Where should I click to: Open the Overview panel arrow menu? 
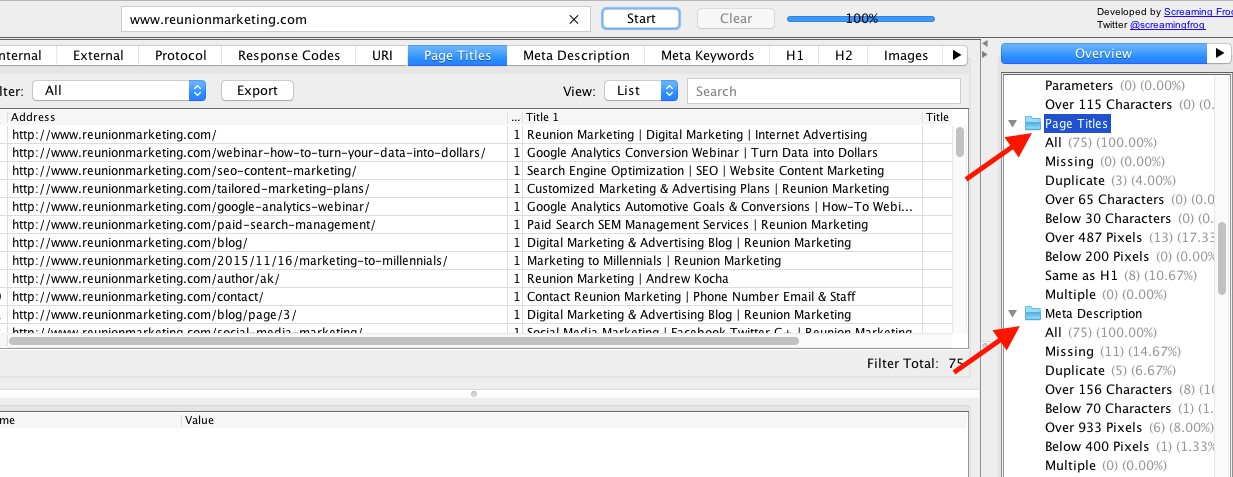(x=1219, y=54)
